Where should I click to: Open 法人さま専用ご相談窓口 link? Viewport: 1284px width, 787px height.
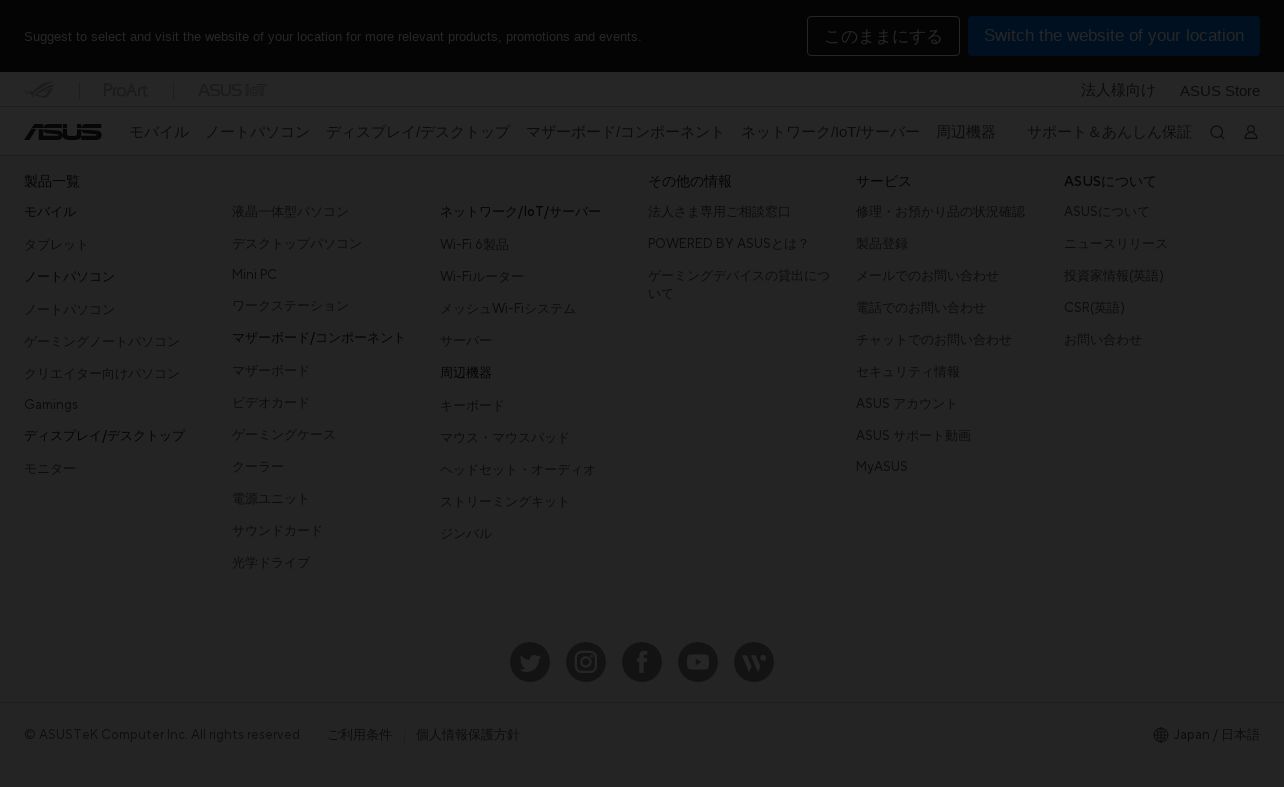719,212
